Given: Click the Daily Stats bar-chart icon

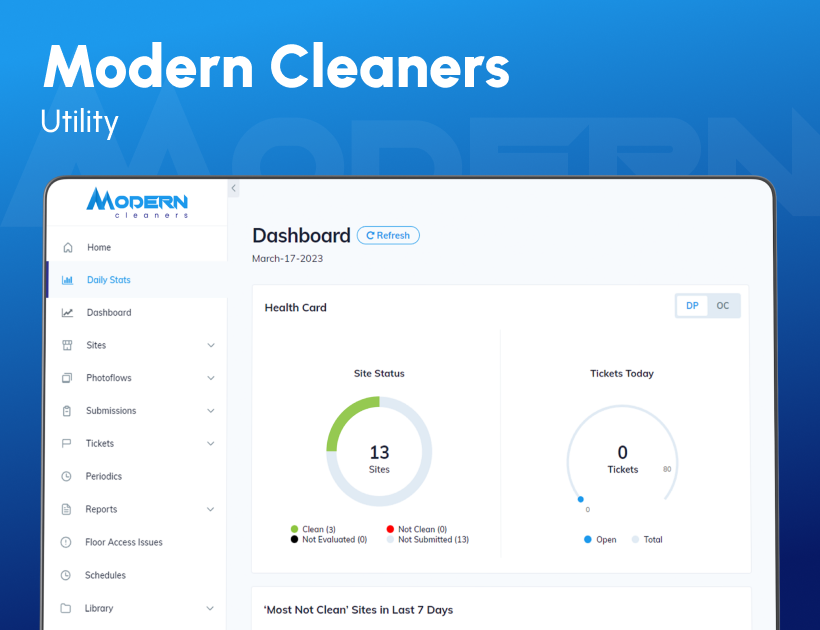Looking at the screenshot, I should tap(68, 280).
